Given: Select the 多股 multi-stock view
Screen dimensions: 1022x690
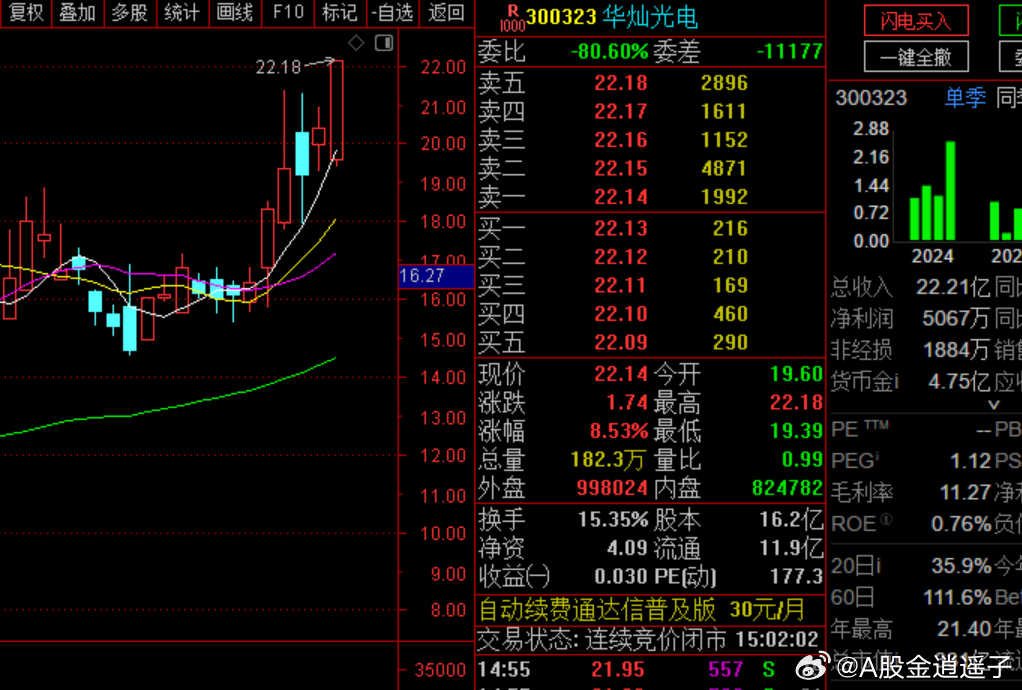Looking at the screenshot, I should click(x=130, y=12).
